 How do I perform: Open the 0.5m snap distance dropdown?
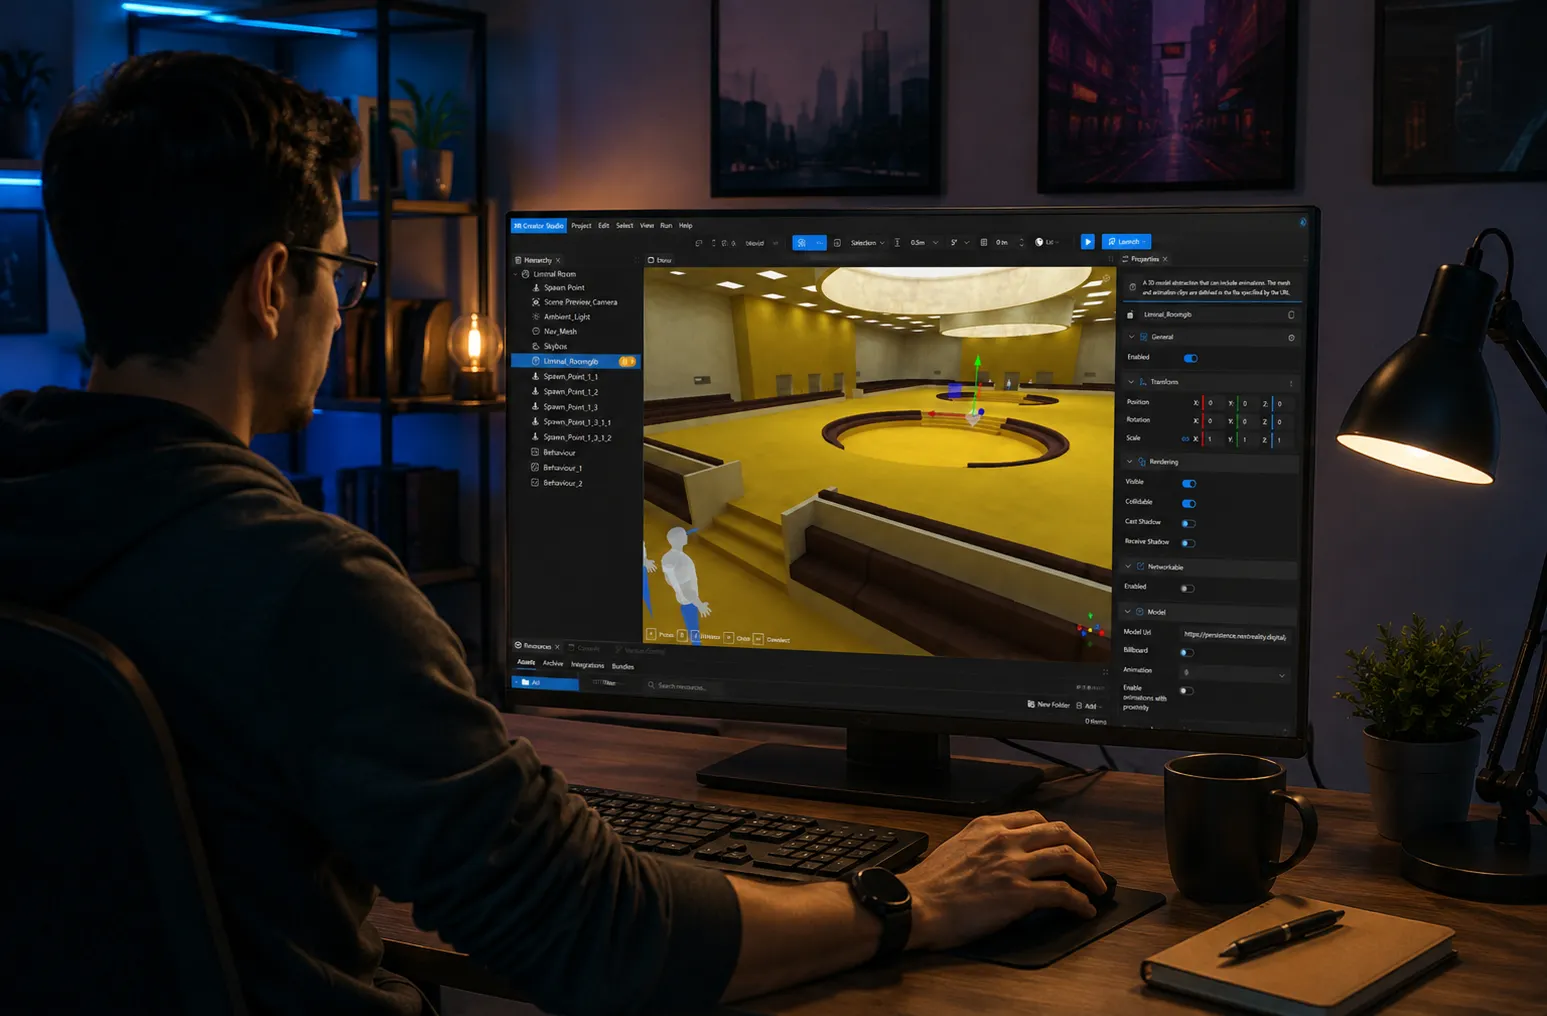(x=924, y=243)
